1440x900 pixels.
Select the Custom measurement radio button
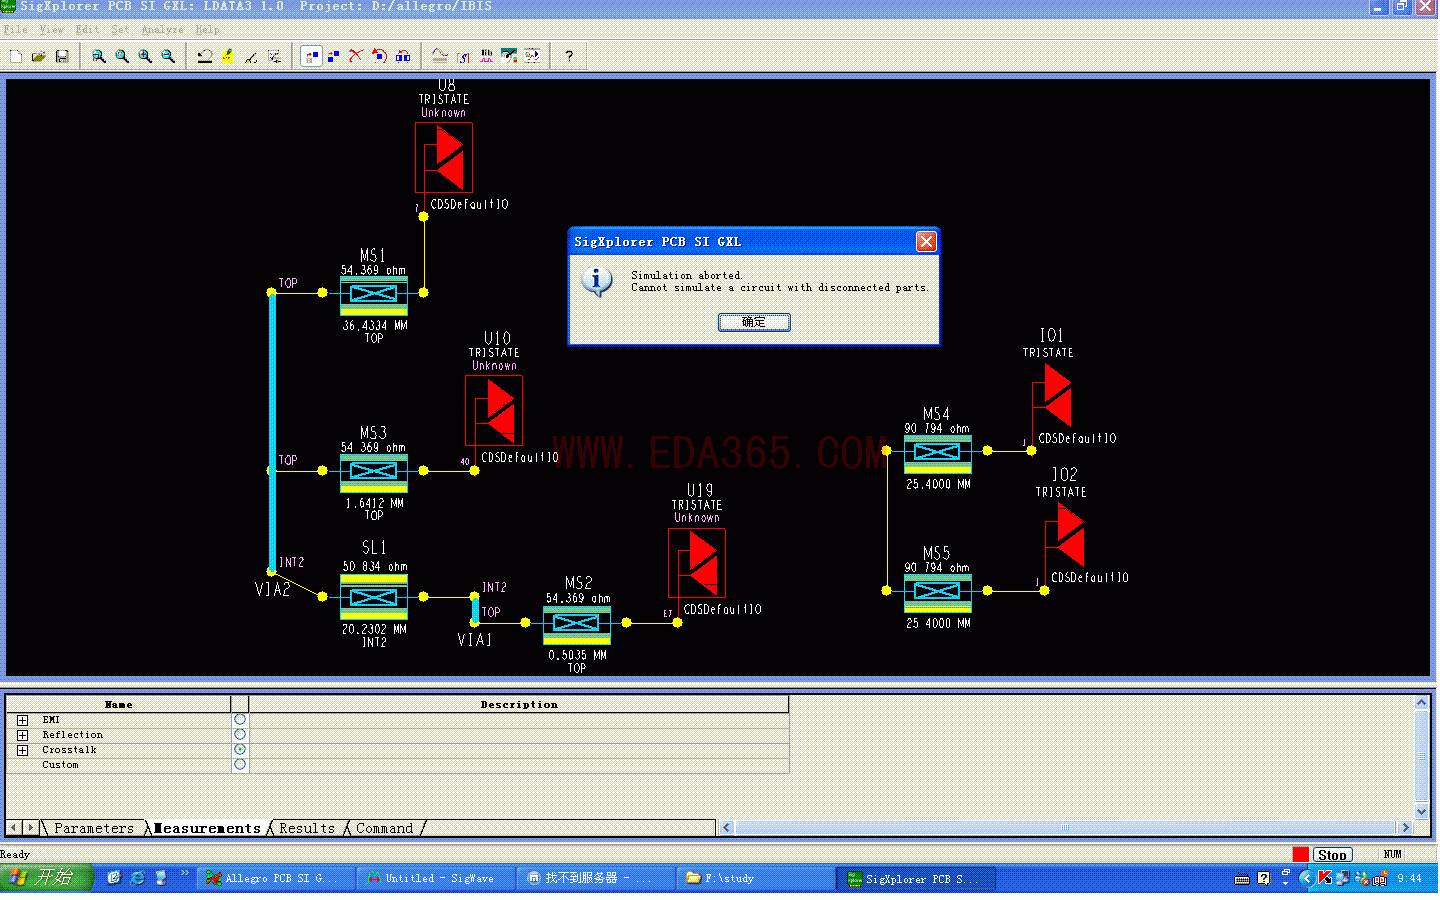pos(240,765)
